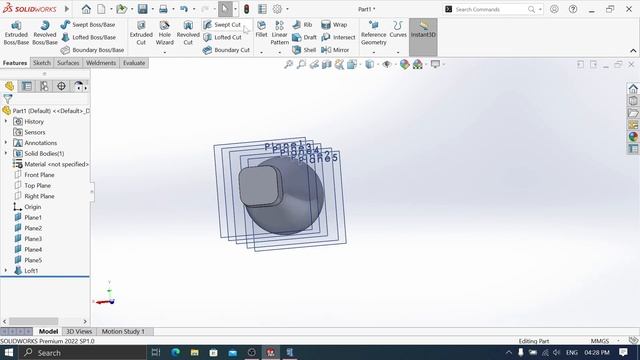Image resolution: width=640 pixels, height=360 pixels.
Task: Select the Revolved Boss/Base tool
Action: pos(44,33)
